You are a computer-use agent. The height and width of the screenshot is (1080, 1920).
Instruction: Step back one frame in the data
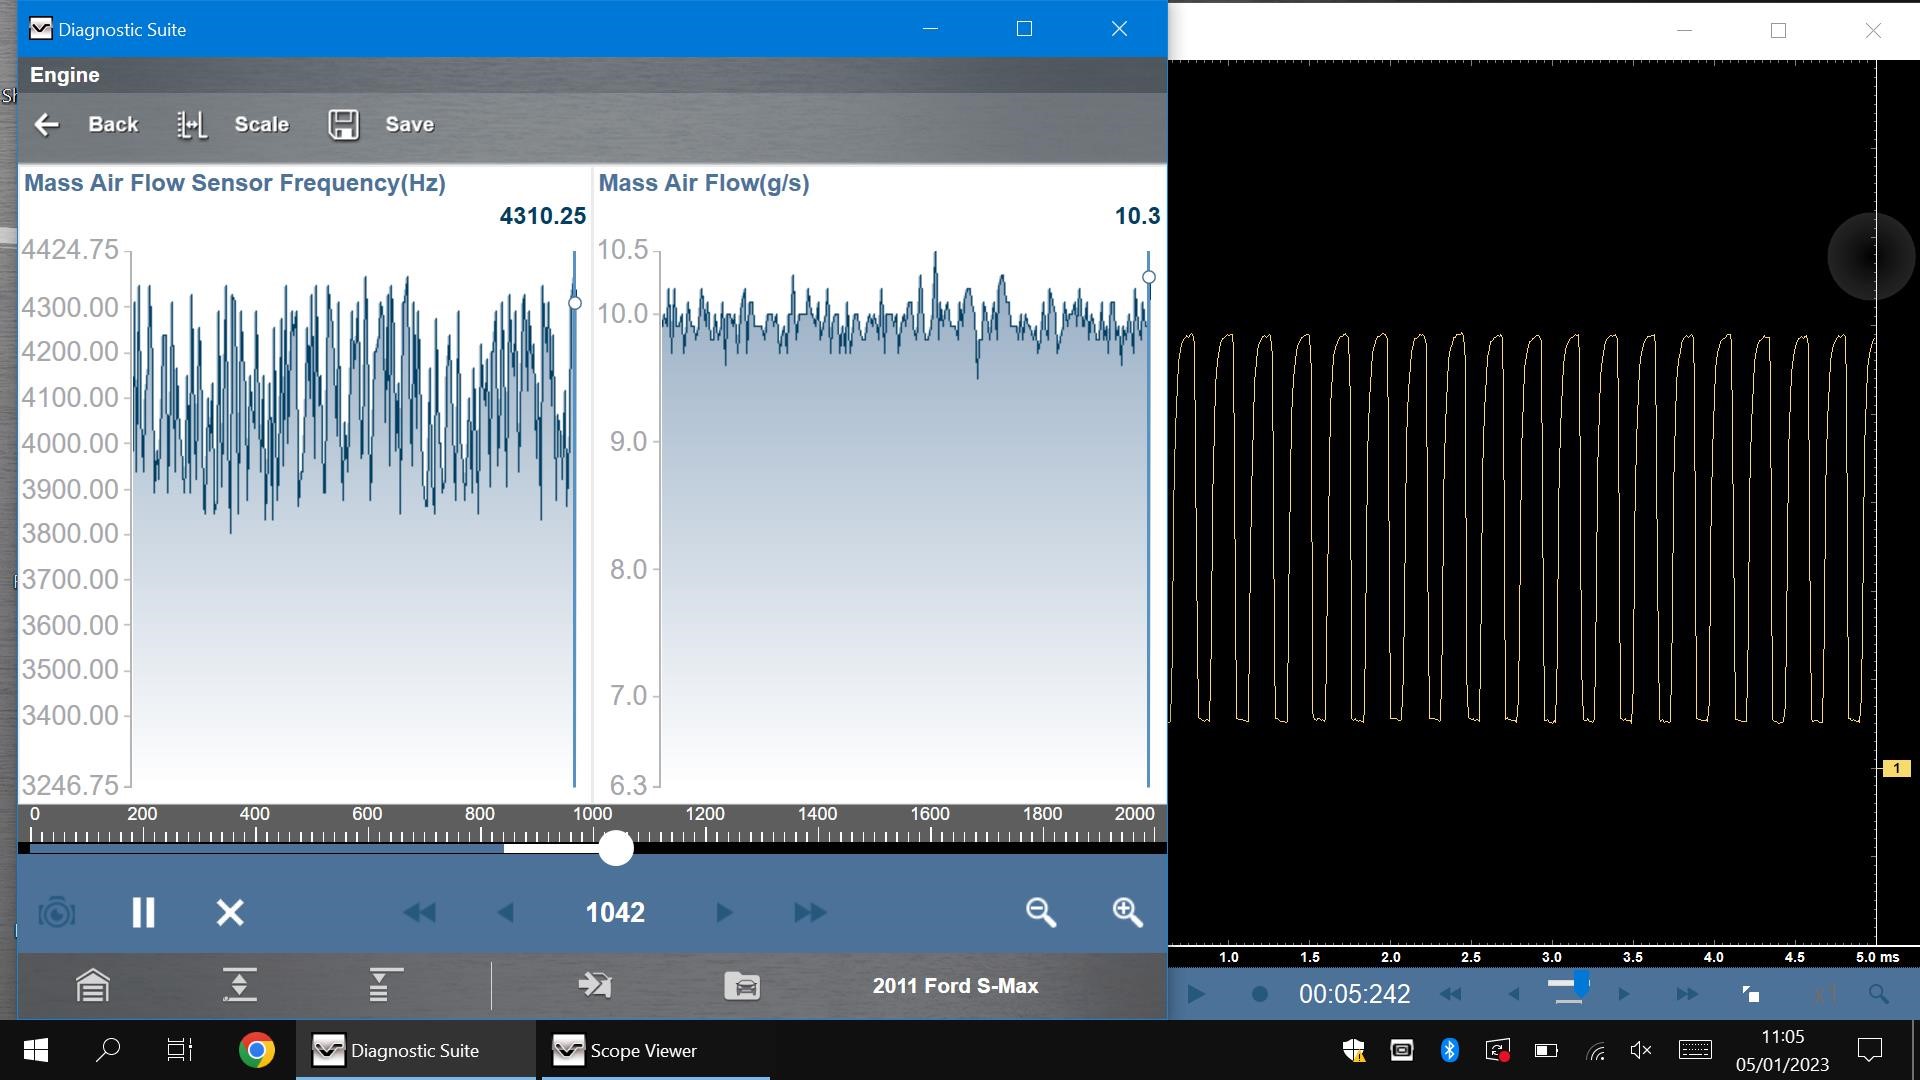pyautogui.click(x=505, y=912)
